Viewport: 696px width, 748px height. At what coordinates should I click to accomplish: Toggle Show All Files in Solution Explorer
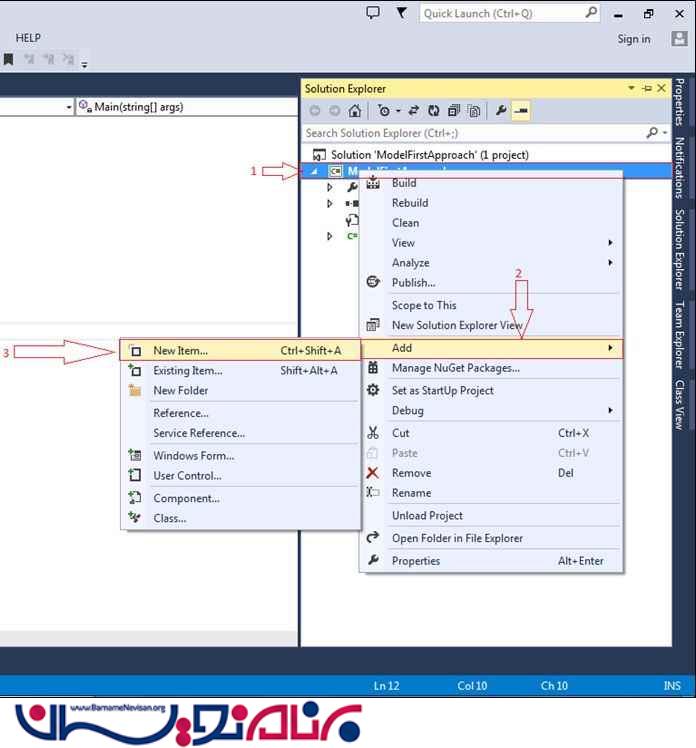tap(474, 111)
